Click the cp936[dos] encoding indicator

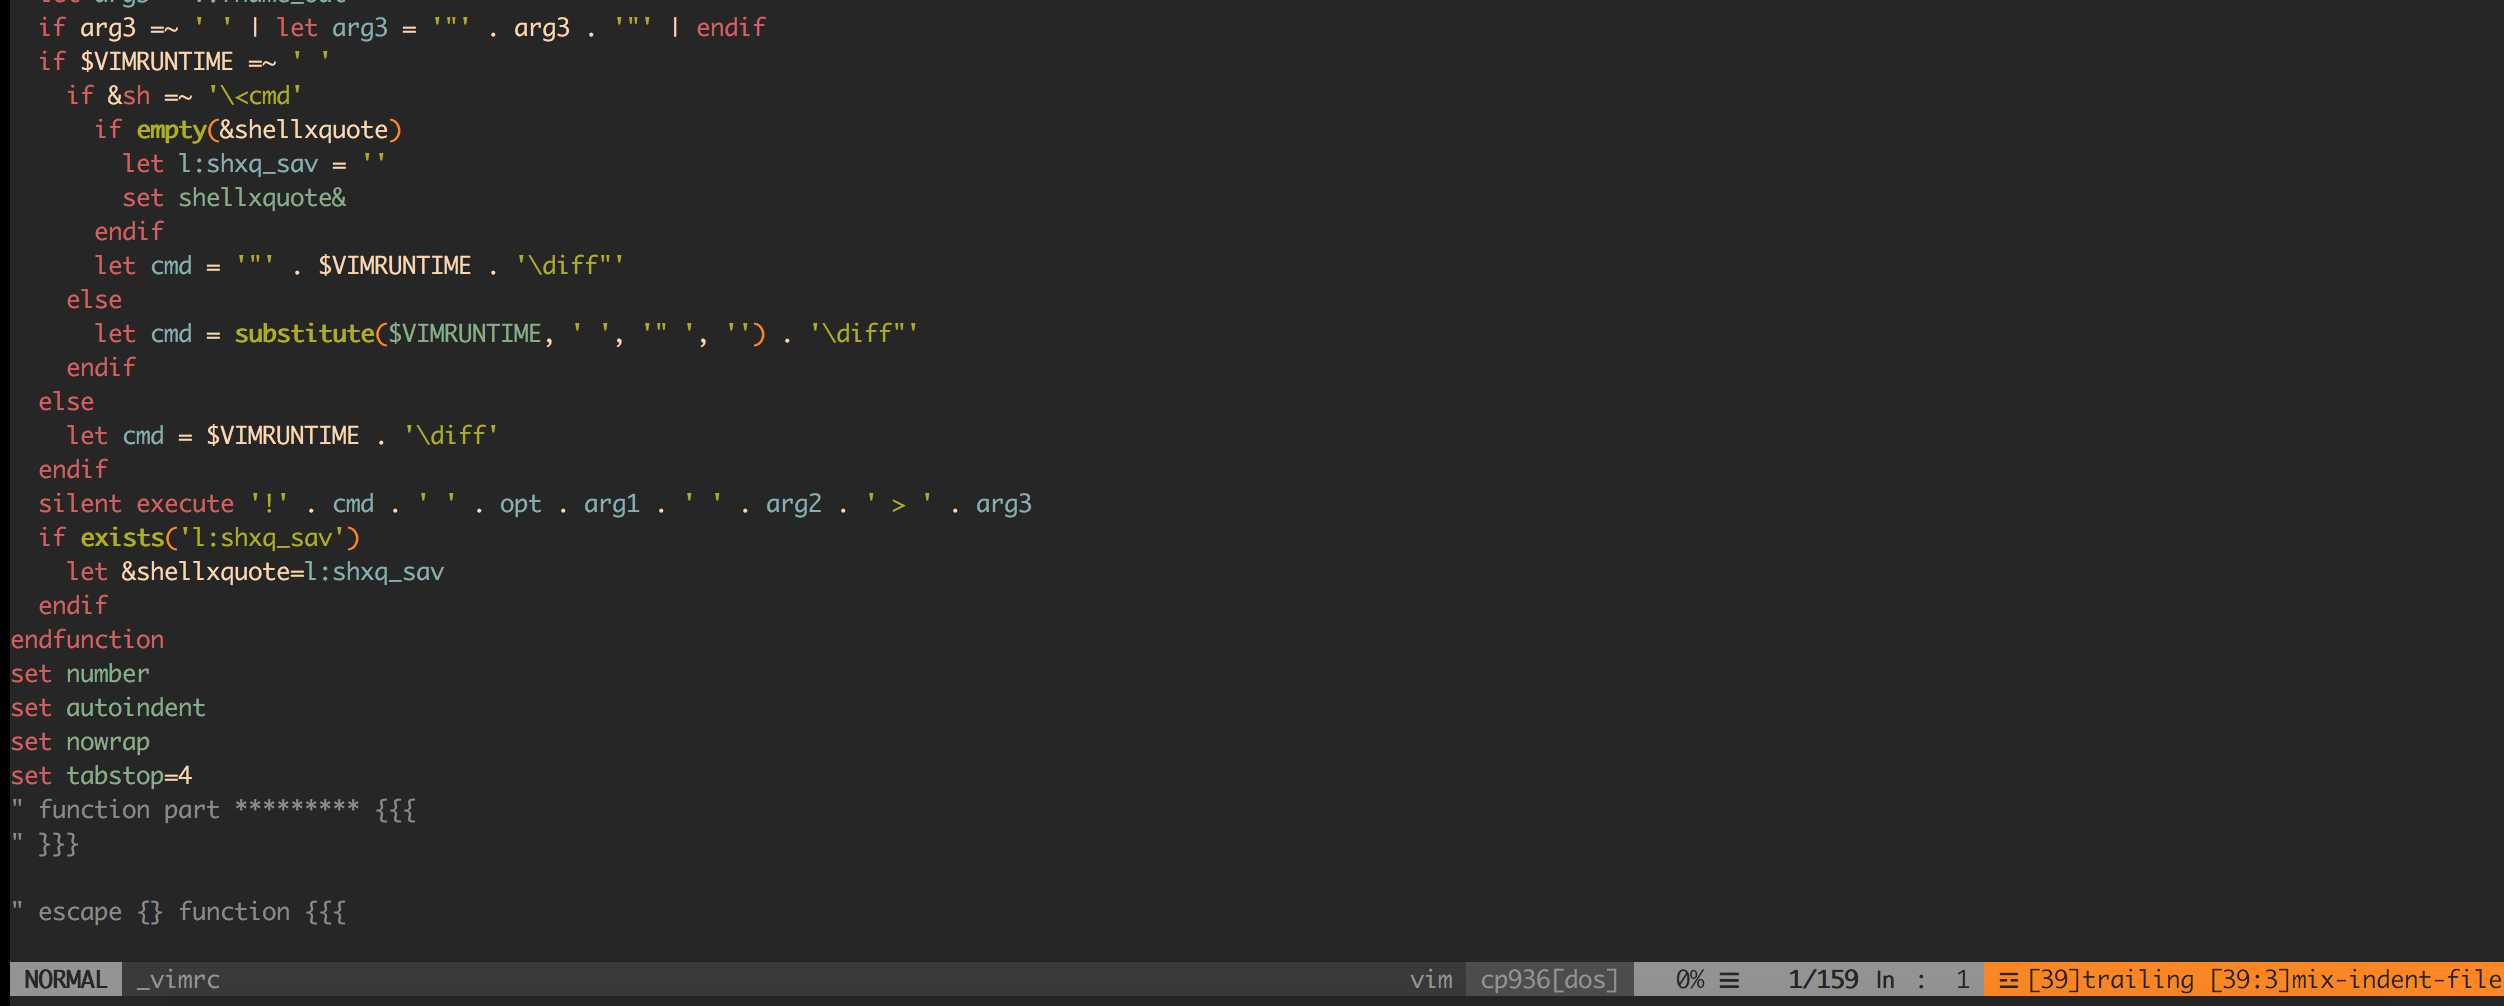pyautogui.click(x=1549, y=979)
